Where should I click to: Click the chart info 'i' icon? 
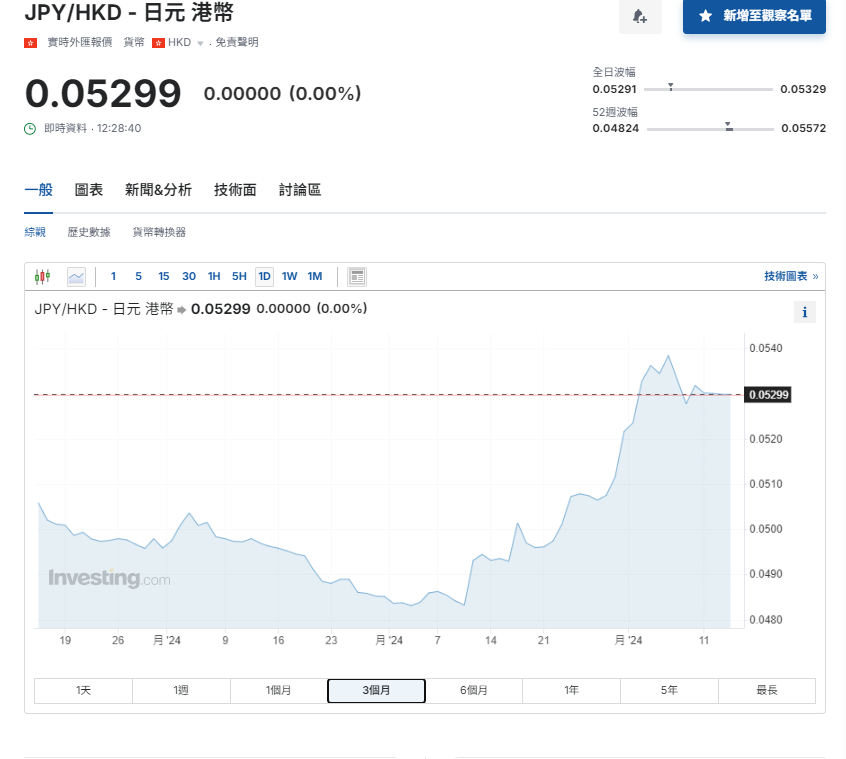tap(805, 313)
